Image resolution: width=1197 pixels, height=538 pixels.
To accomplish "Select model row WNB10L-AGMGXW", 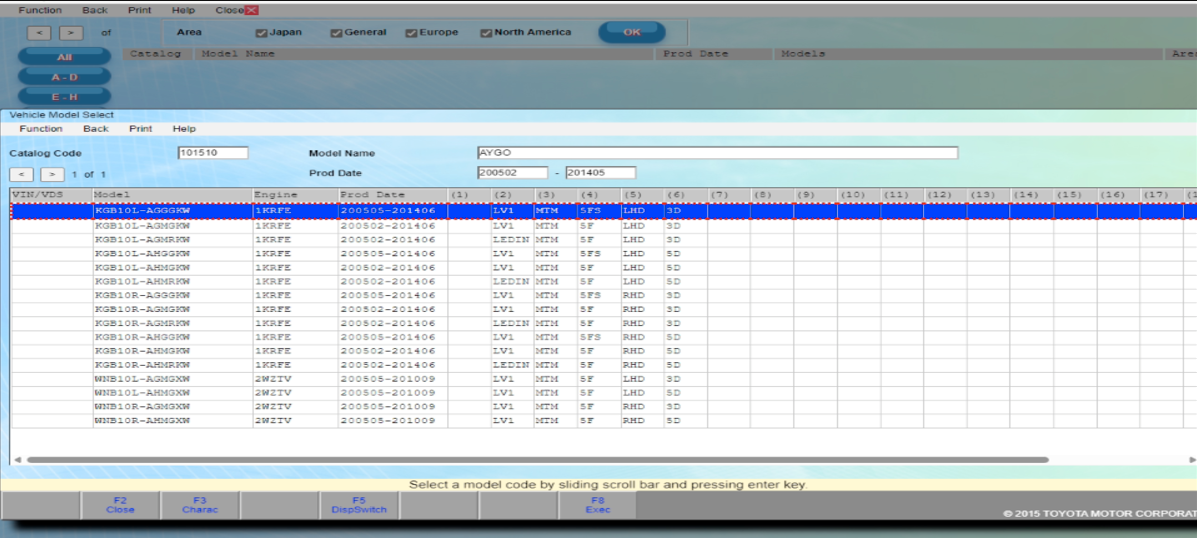I will [x=603, y=379].
